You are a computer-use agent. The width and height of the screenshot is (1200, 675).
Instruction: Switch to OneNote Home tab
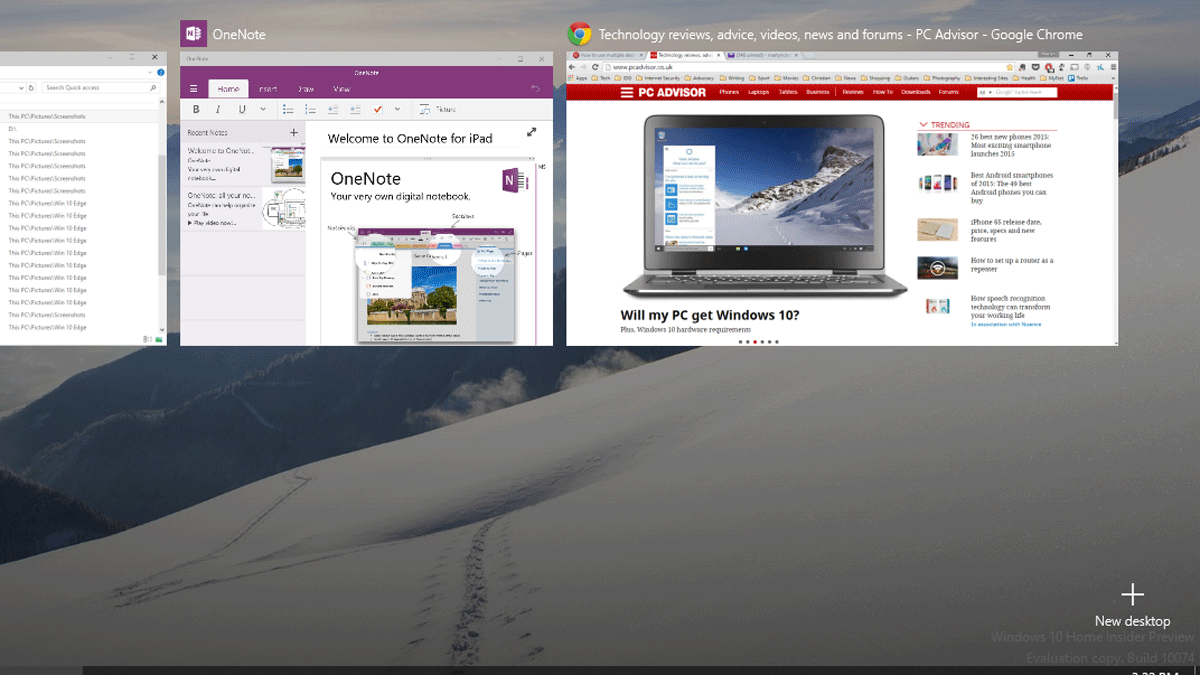click(x=228, y=89)
